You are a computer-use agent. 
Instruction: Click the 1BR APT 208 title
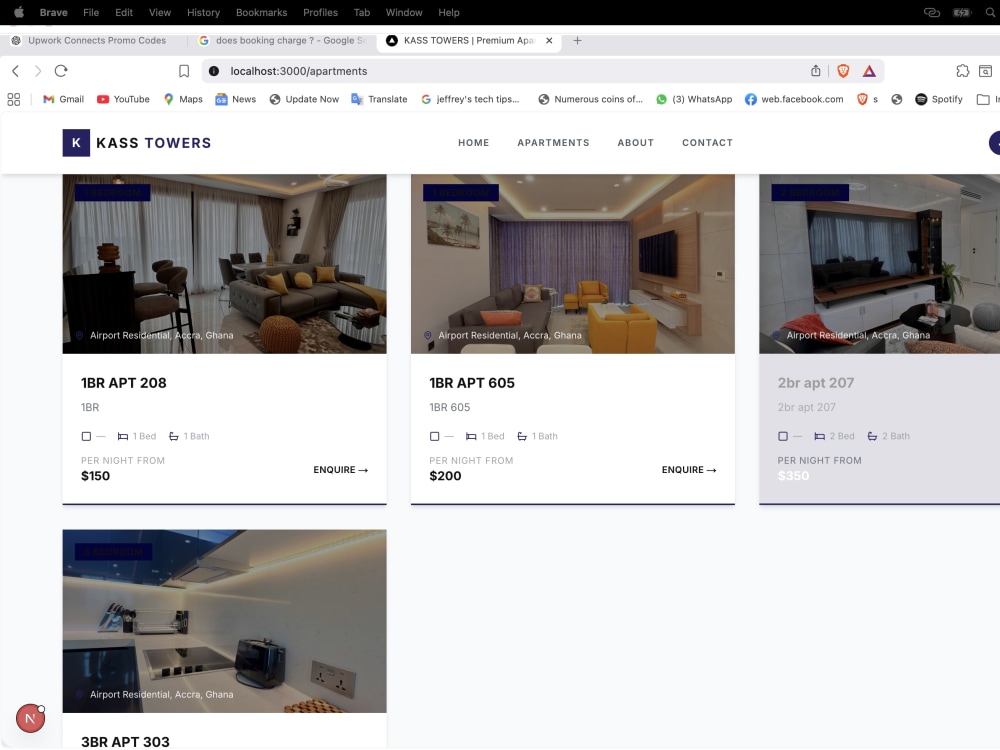[x=124, y=383]
